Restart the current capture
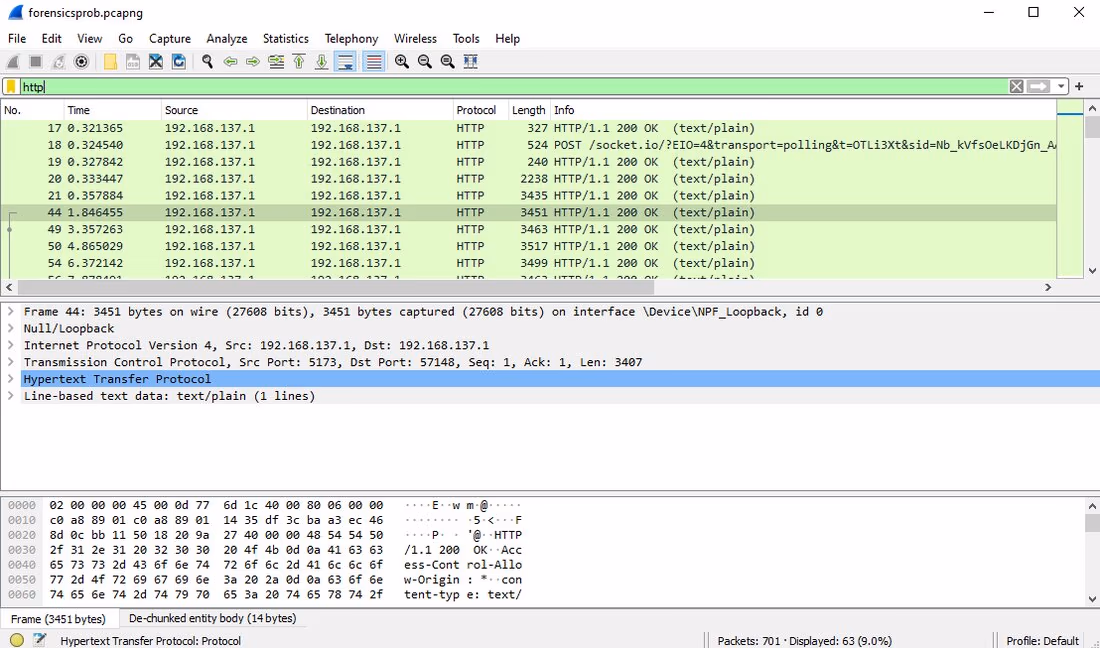Screen dimensions: 1100x648 [59, 62]
